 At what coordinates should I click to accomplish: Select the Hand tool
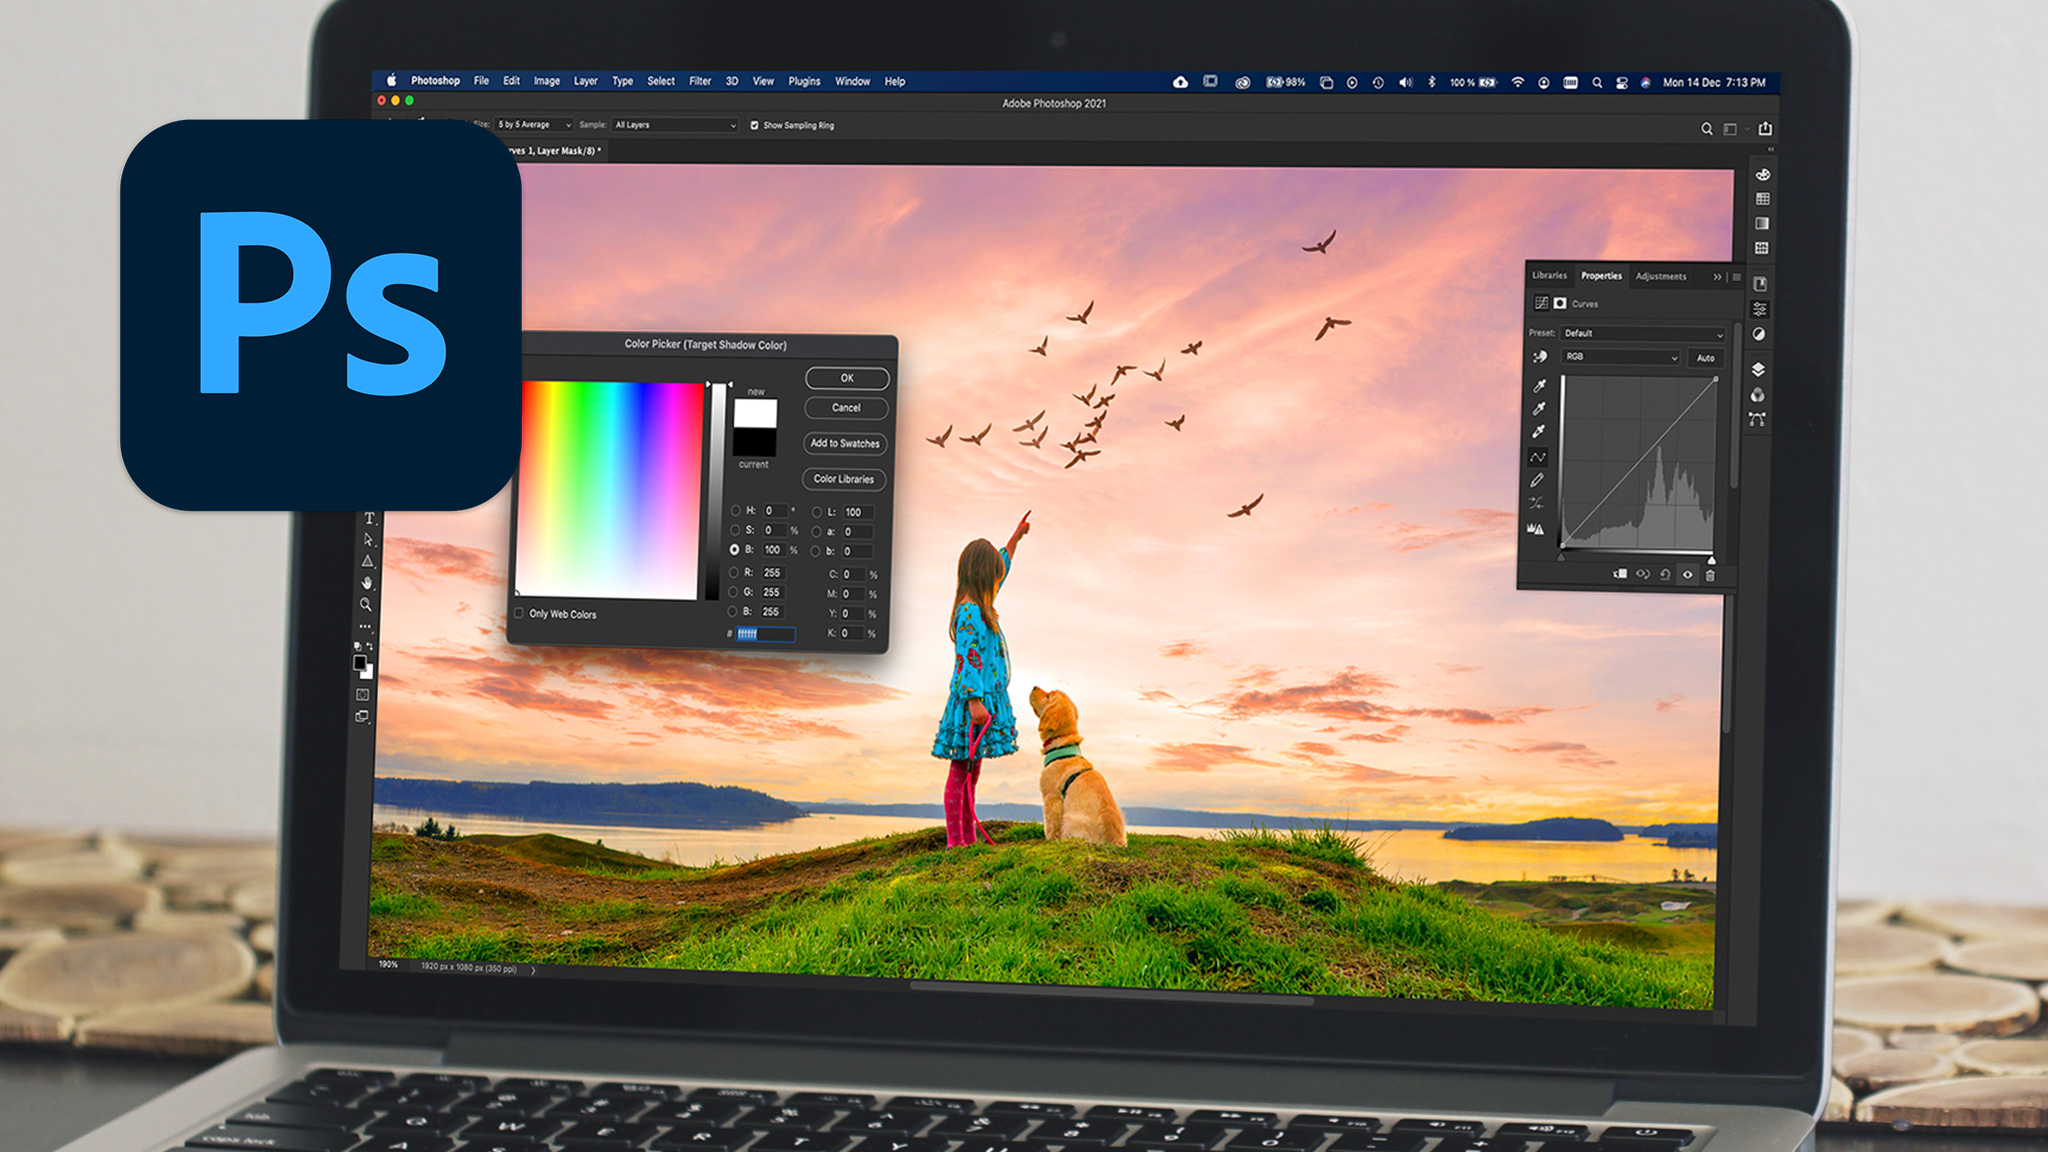[x=367, y=582]
